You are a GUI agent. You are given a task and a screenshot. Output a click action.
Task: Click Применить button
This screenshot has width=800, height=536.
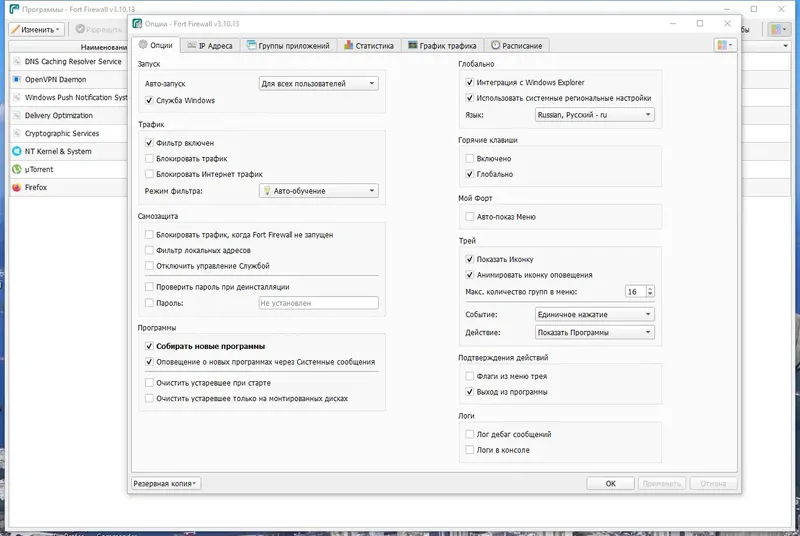tap(662, 483)
